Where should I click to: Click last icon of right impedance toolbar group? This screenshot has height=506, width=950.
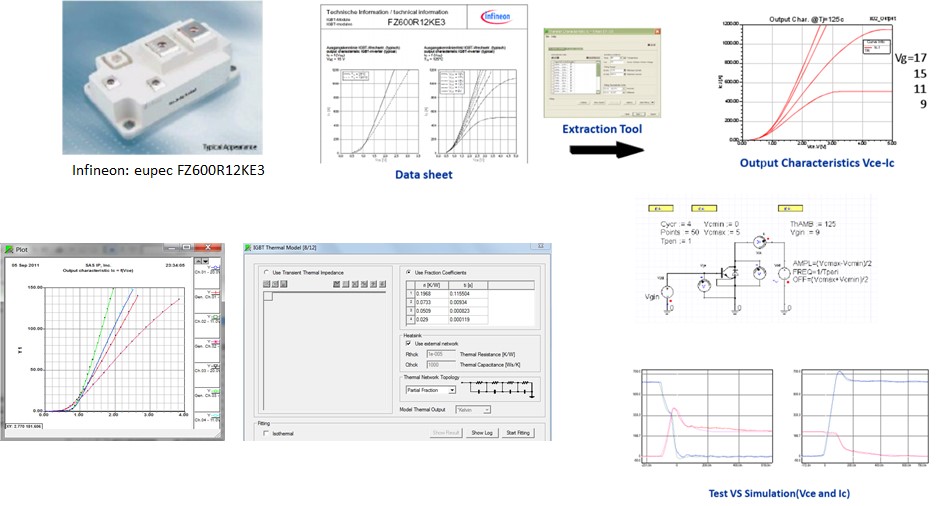point(382,284)
